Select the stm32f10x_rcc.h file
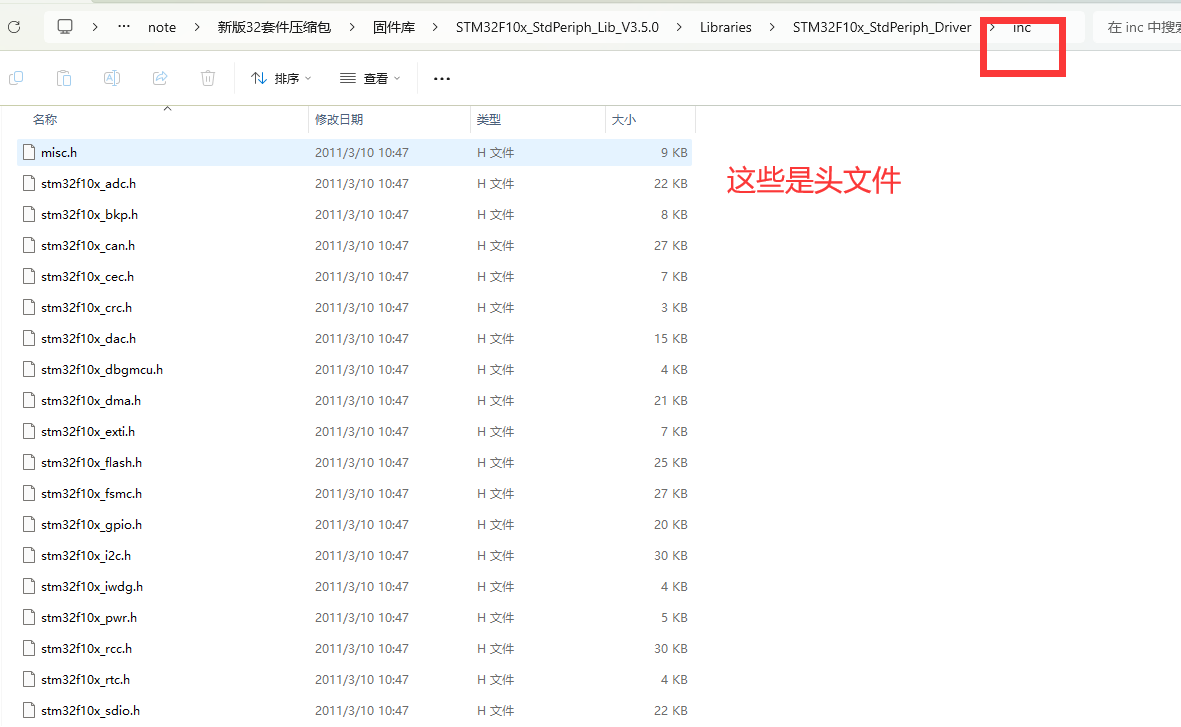This screenshot has width=1181, height=727. click(x=354, y=649)
